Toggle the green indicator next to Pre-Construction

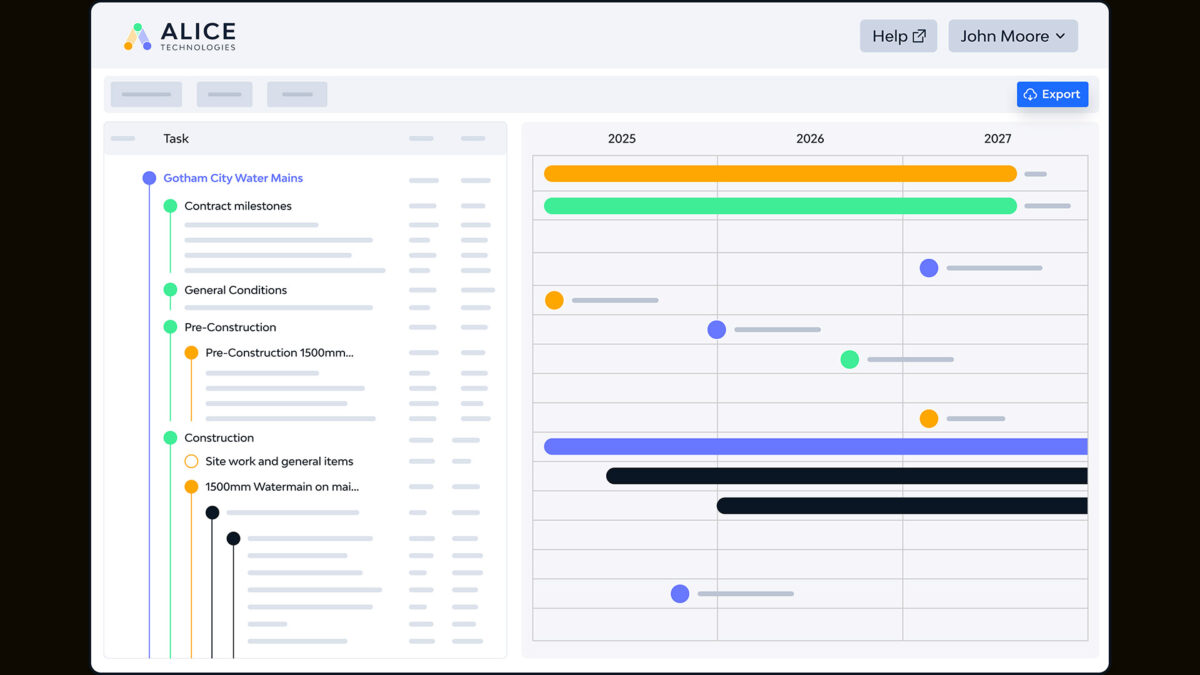[x=170, y=327]
